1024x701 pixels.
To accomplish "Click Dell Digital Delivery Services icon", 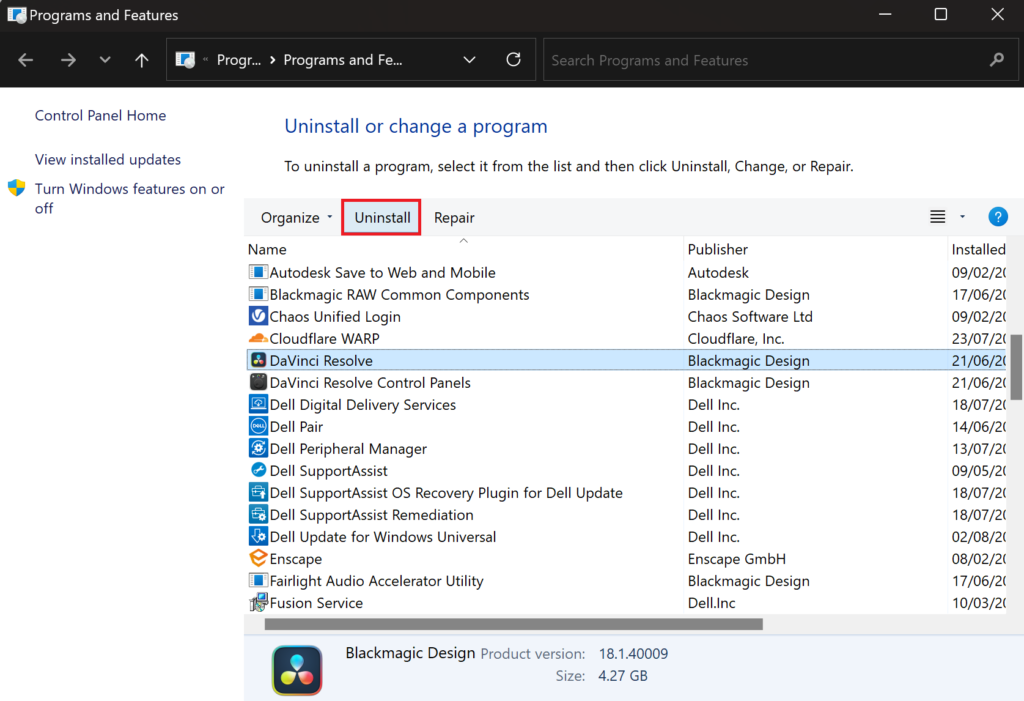I will pyautogui.click(x=258, y=404).
